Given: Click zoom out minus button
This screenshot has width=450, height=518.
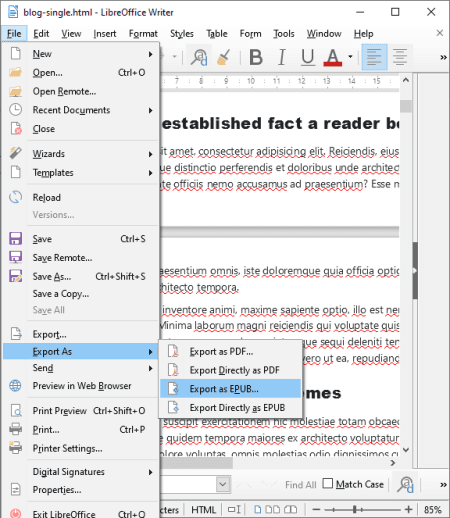Looking at the screenshot, I should coord(316,509).
